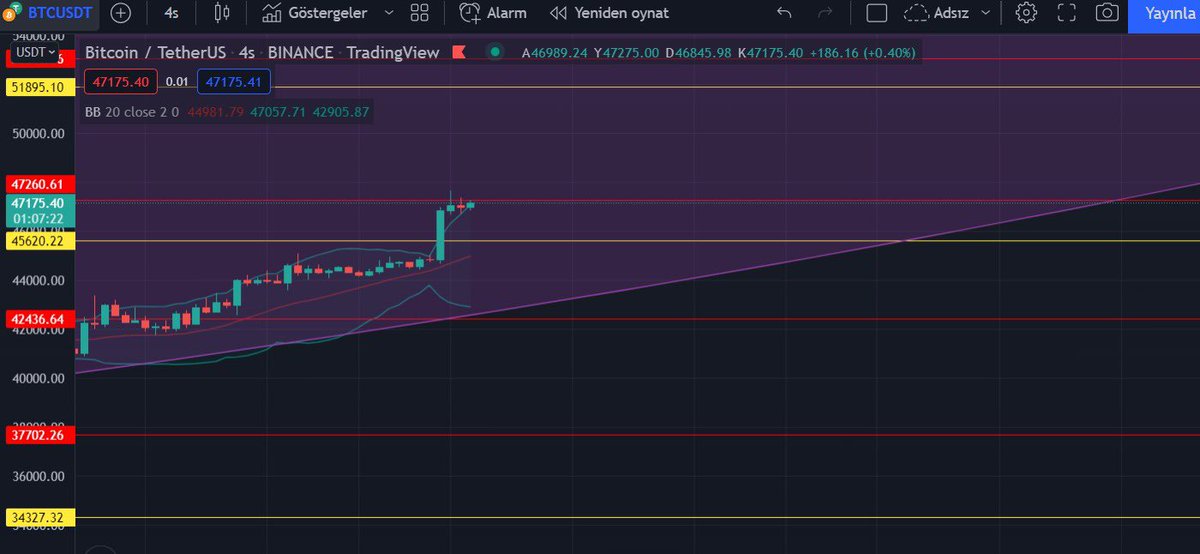Click the 40000.00 price axis label

tap(38, 378)
